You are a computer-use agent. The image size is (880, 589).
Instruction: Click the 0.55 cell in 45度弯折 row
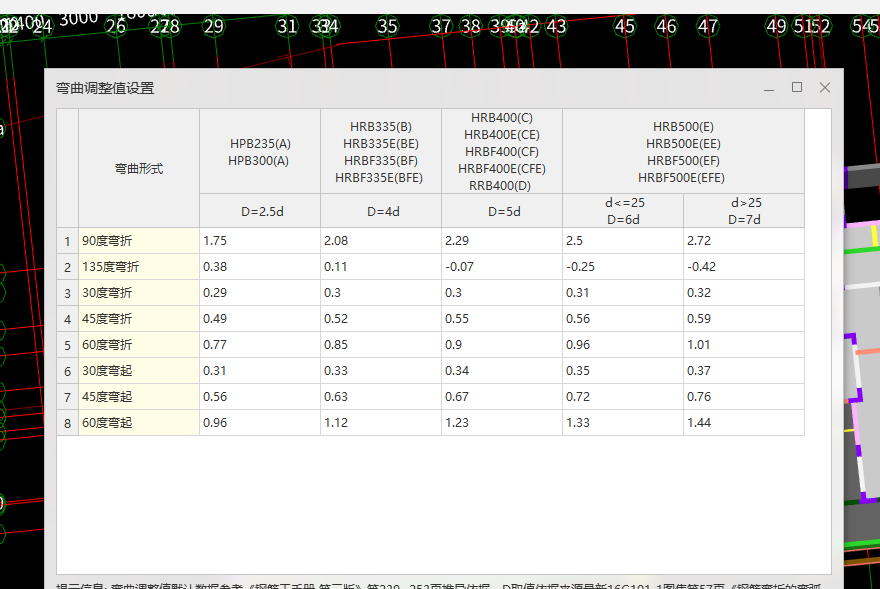coord(502,319)
